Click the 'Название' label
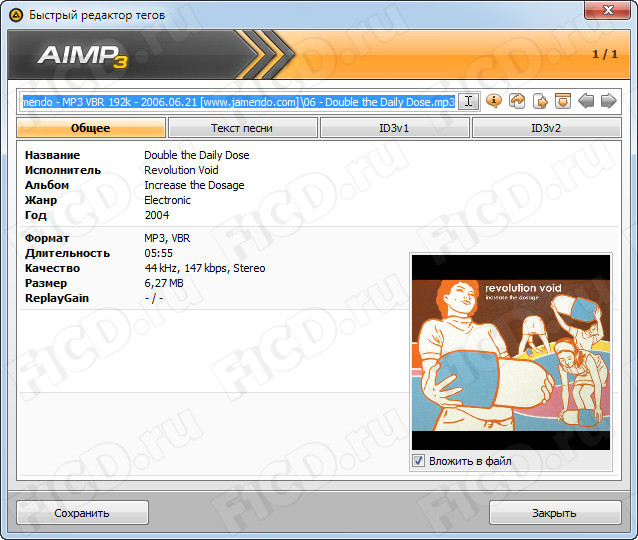 click(52, 155)
